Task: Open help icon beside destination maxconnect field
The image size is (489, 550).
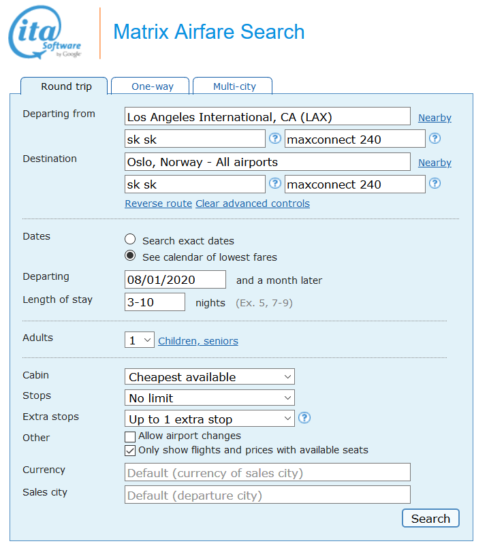Action: [435, 183]
